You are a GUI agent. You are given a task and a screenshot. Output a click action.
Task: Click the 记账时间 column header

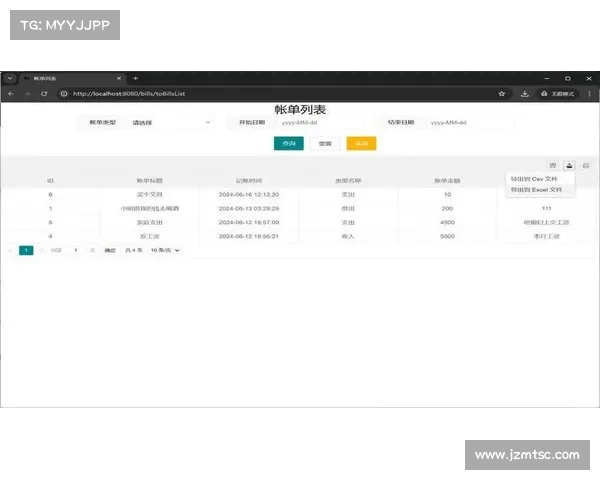click(249, 181)
